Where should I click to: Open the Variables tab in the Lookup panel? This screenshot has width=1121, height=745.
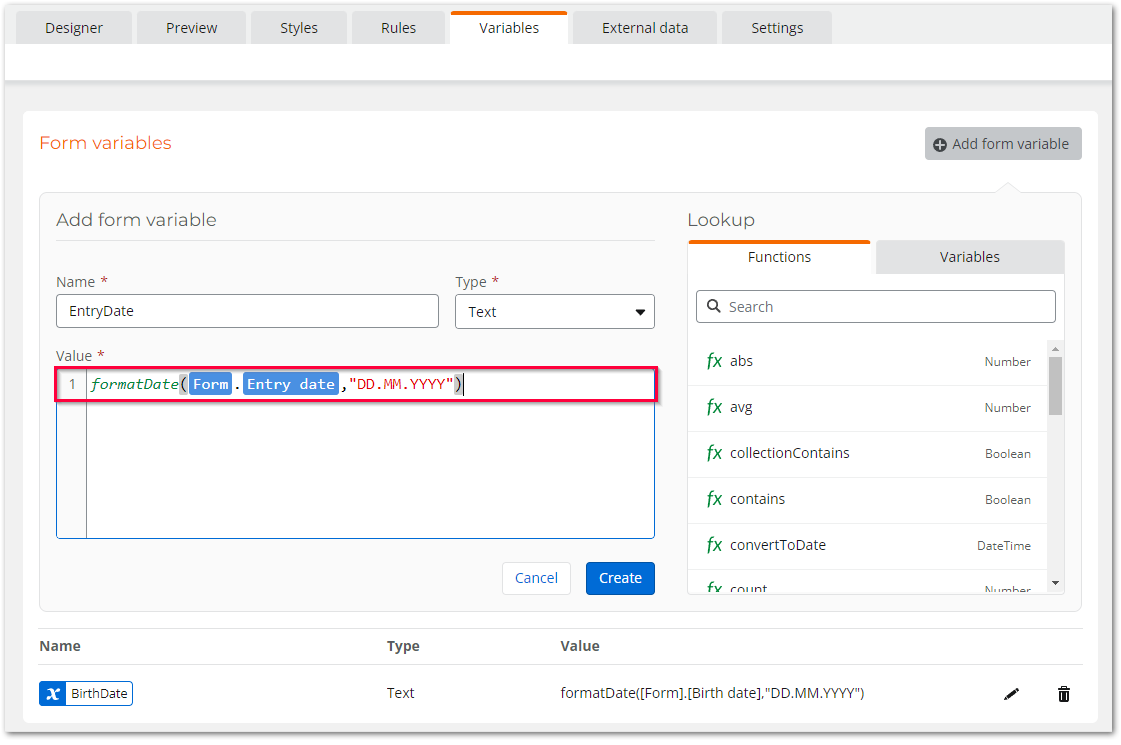[x=968, y=257]
